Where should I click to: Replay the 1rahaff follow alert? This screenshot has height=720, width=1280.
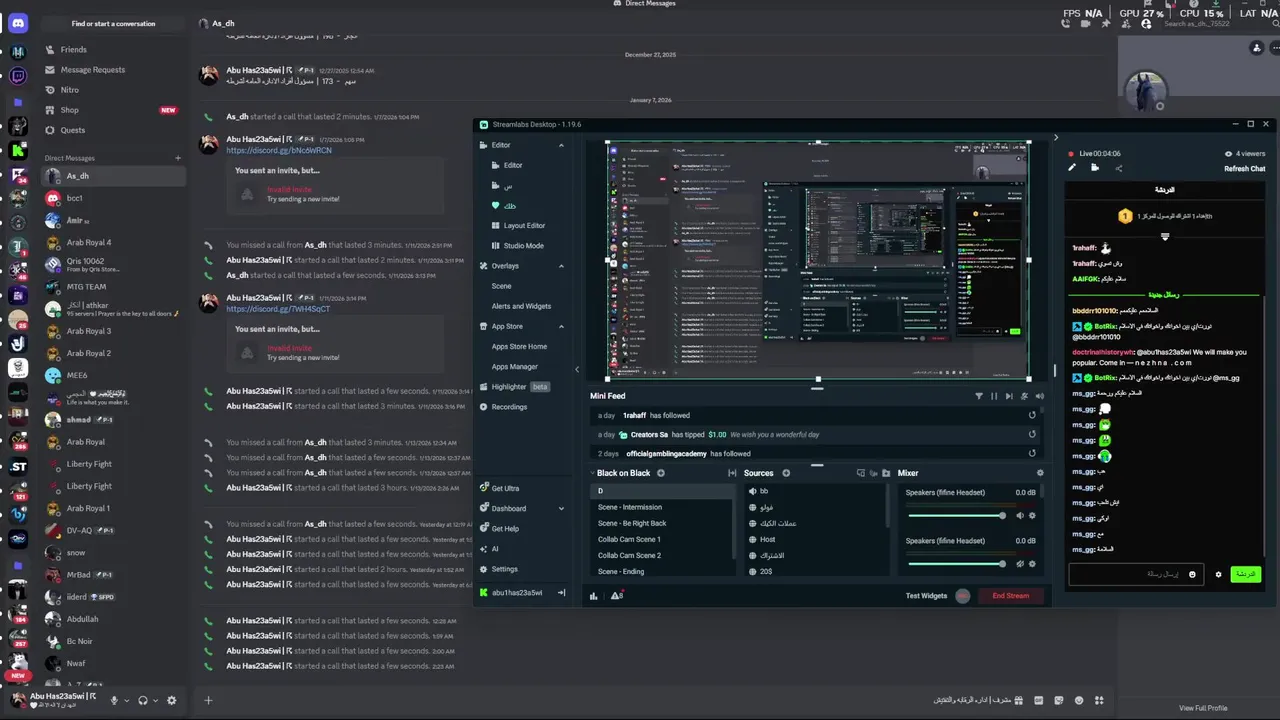pyautogui.click(x=1032, y=415)
